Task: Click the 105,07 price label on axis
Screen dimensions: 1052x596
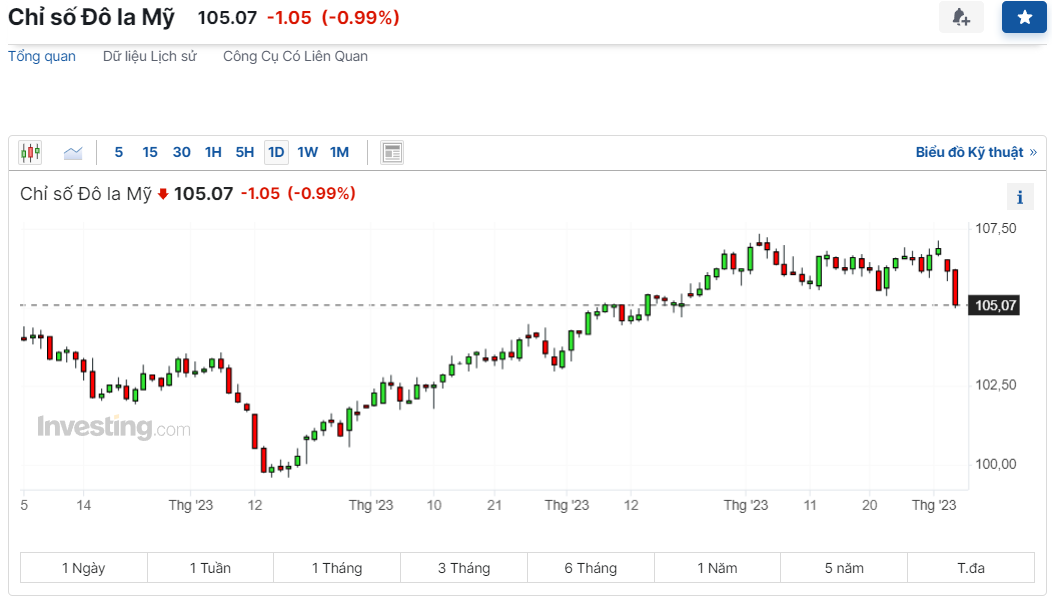Action: [994, 305]
